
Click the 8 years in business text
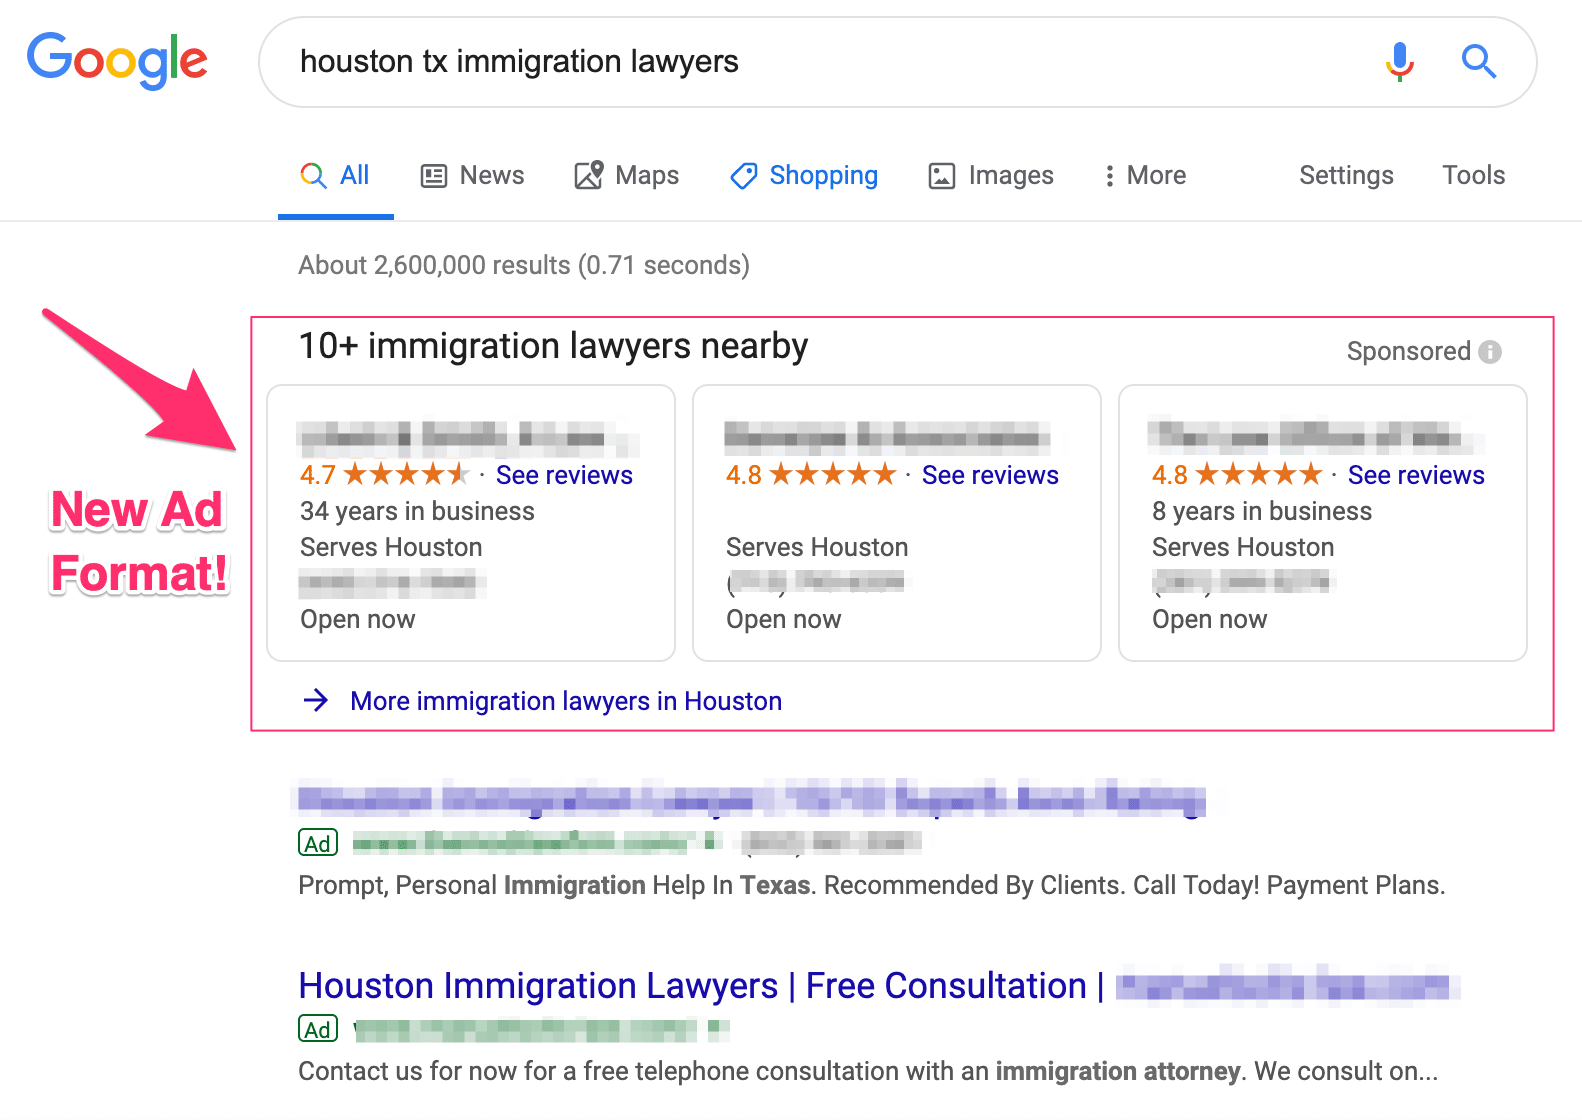point(1262,511)
